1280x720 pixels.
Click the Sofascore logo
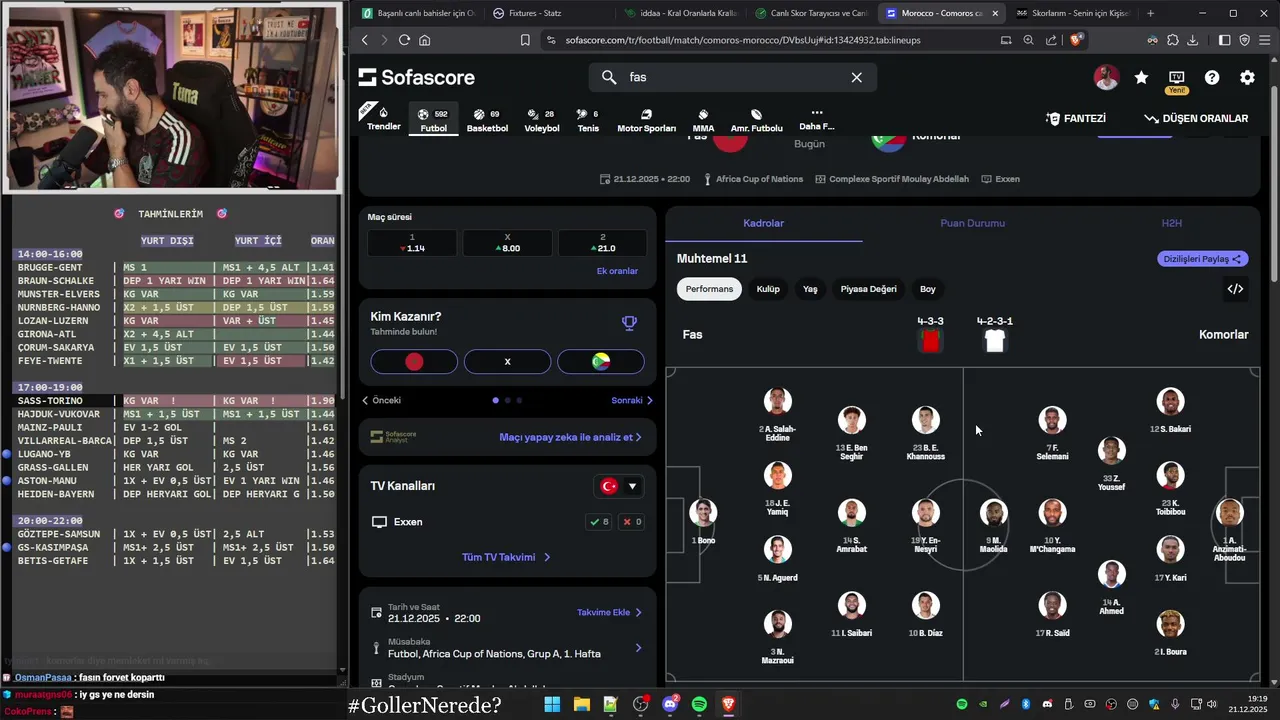[x=416, y=77]
